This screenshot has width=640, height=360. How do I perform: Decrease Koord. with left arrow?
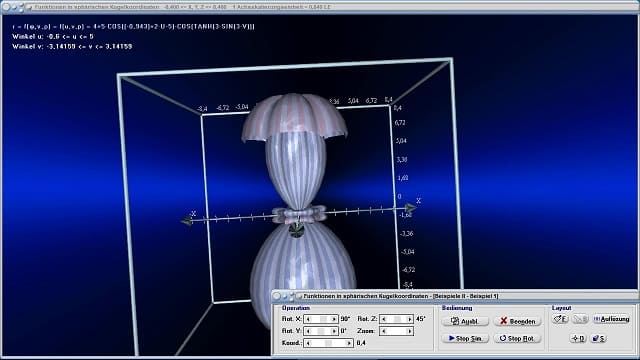308,343
